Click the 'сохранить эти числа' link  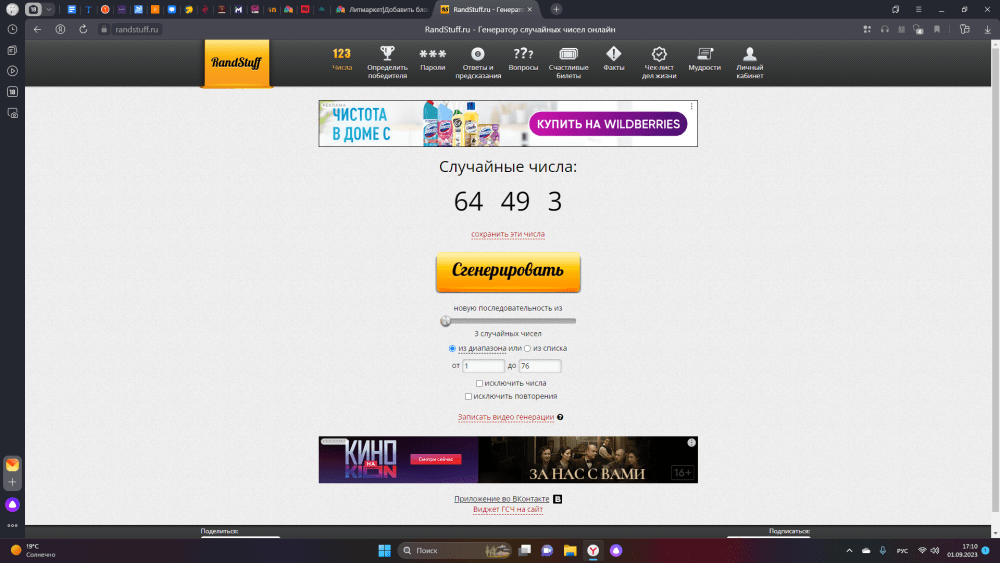pyautogui.click(x=508, y=234)
